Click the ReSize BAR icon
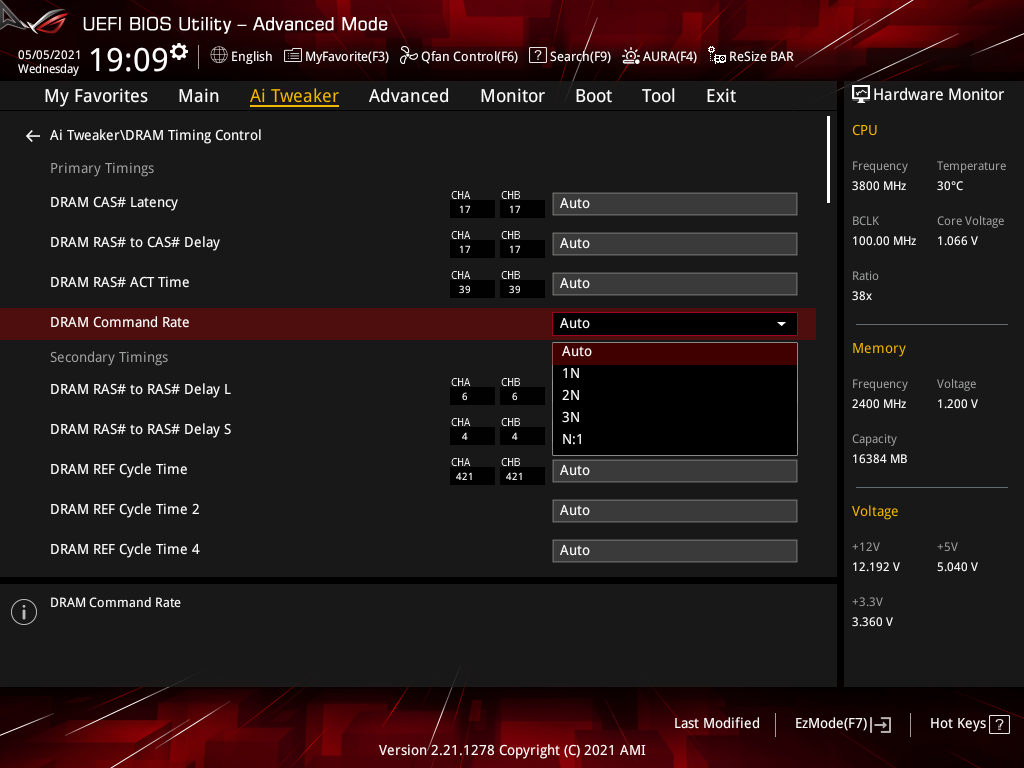This screenshot has width=1024, height=768. pos(716,56)
